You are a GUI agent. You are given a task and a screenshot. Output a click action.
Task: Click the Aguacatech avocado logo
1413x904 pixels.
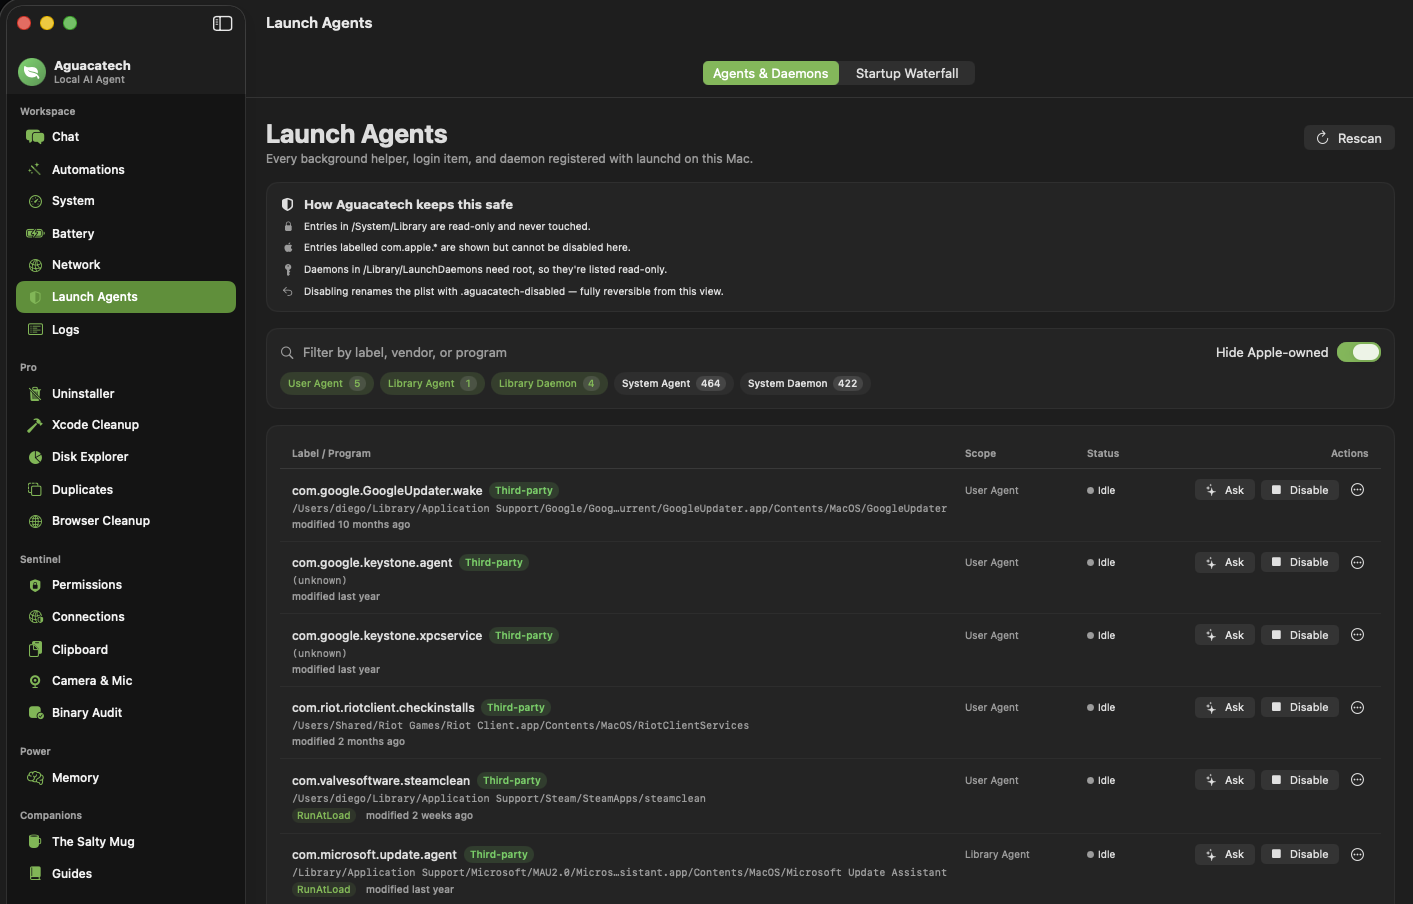(x=32, y=71)
